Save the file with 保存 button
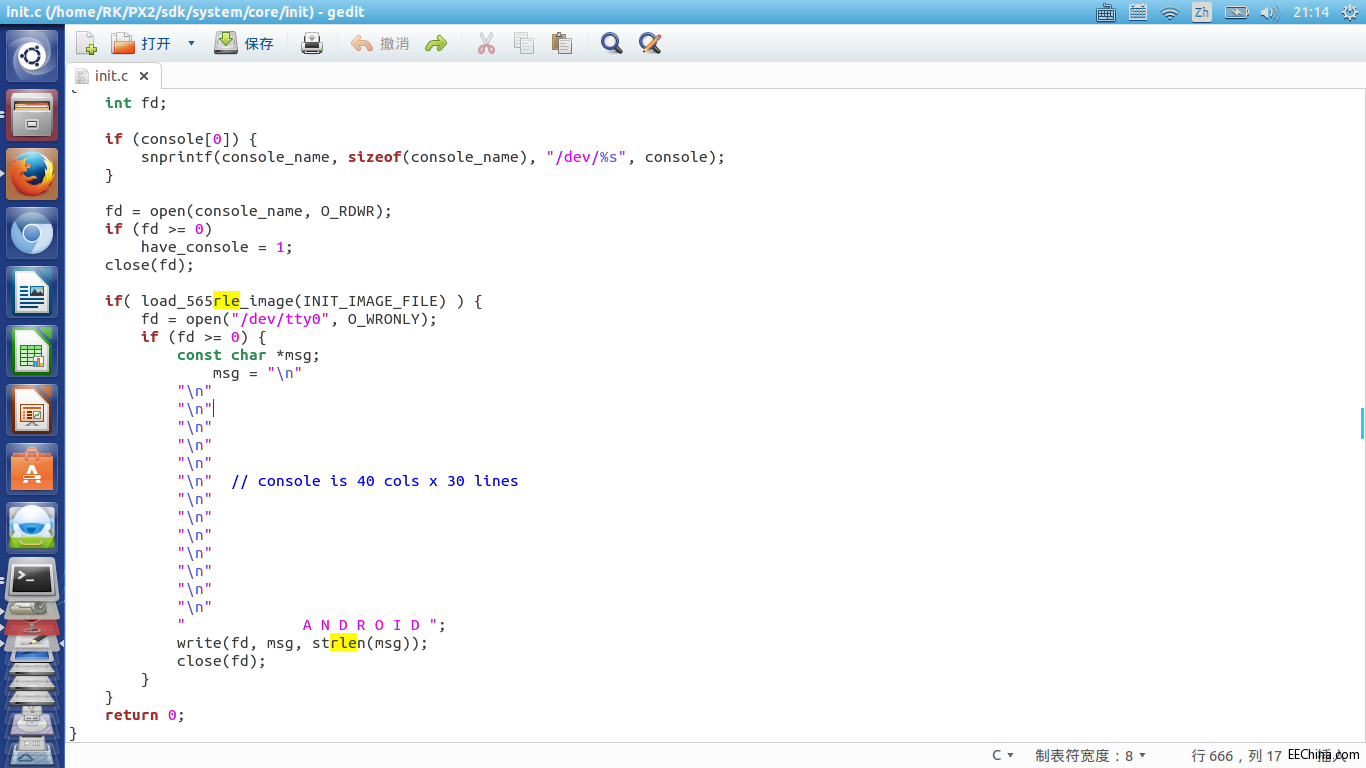Screen dimensions: 1366x768 click(244, 43)
